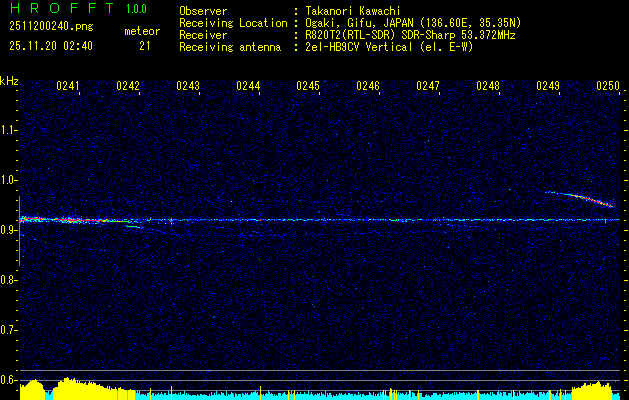Click the 0.7 frequency axis label
Screen dimensions: 629x400
tap(9, 329)
